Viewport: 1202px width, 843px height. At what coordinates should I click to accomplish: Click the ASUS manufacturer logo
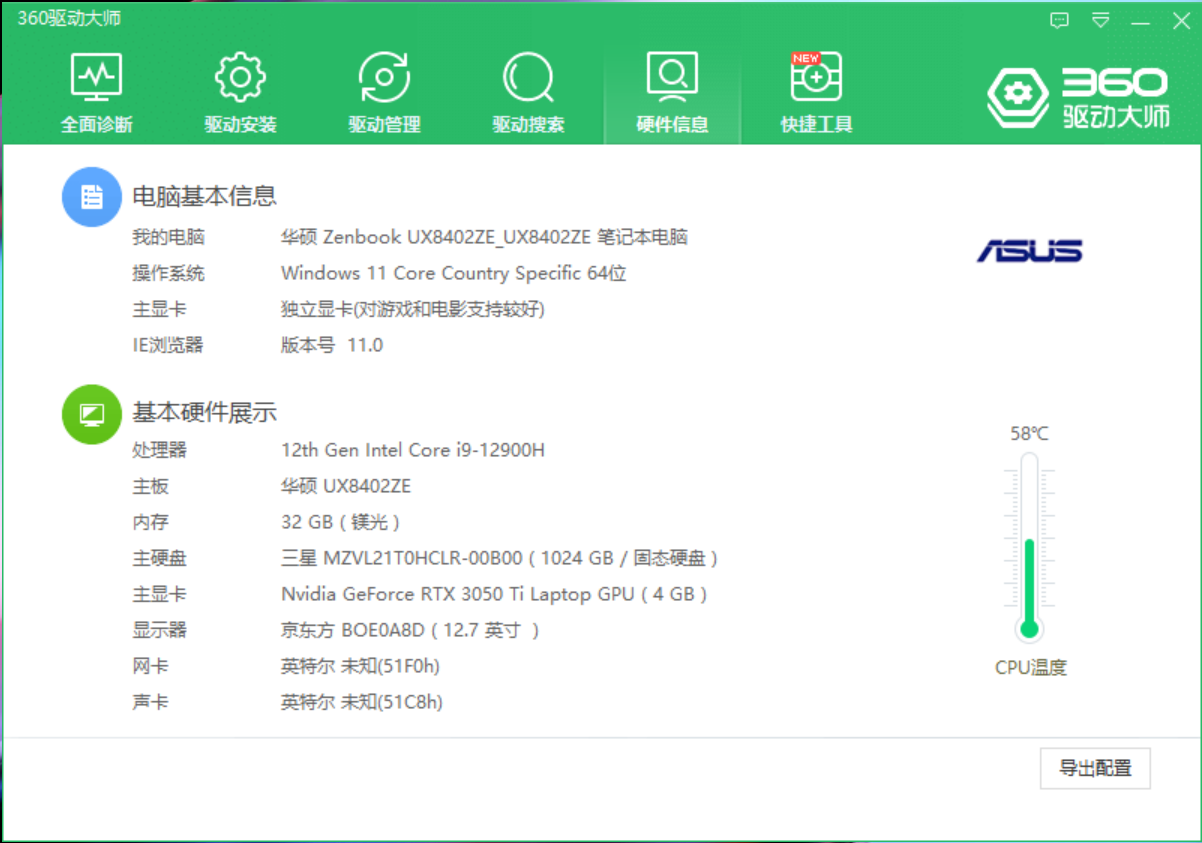[1029, 250]
